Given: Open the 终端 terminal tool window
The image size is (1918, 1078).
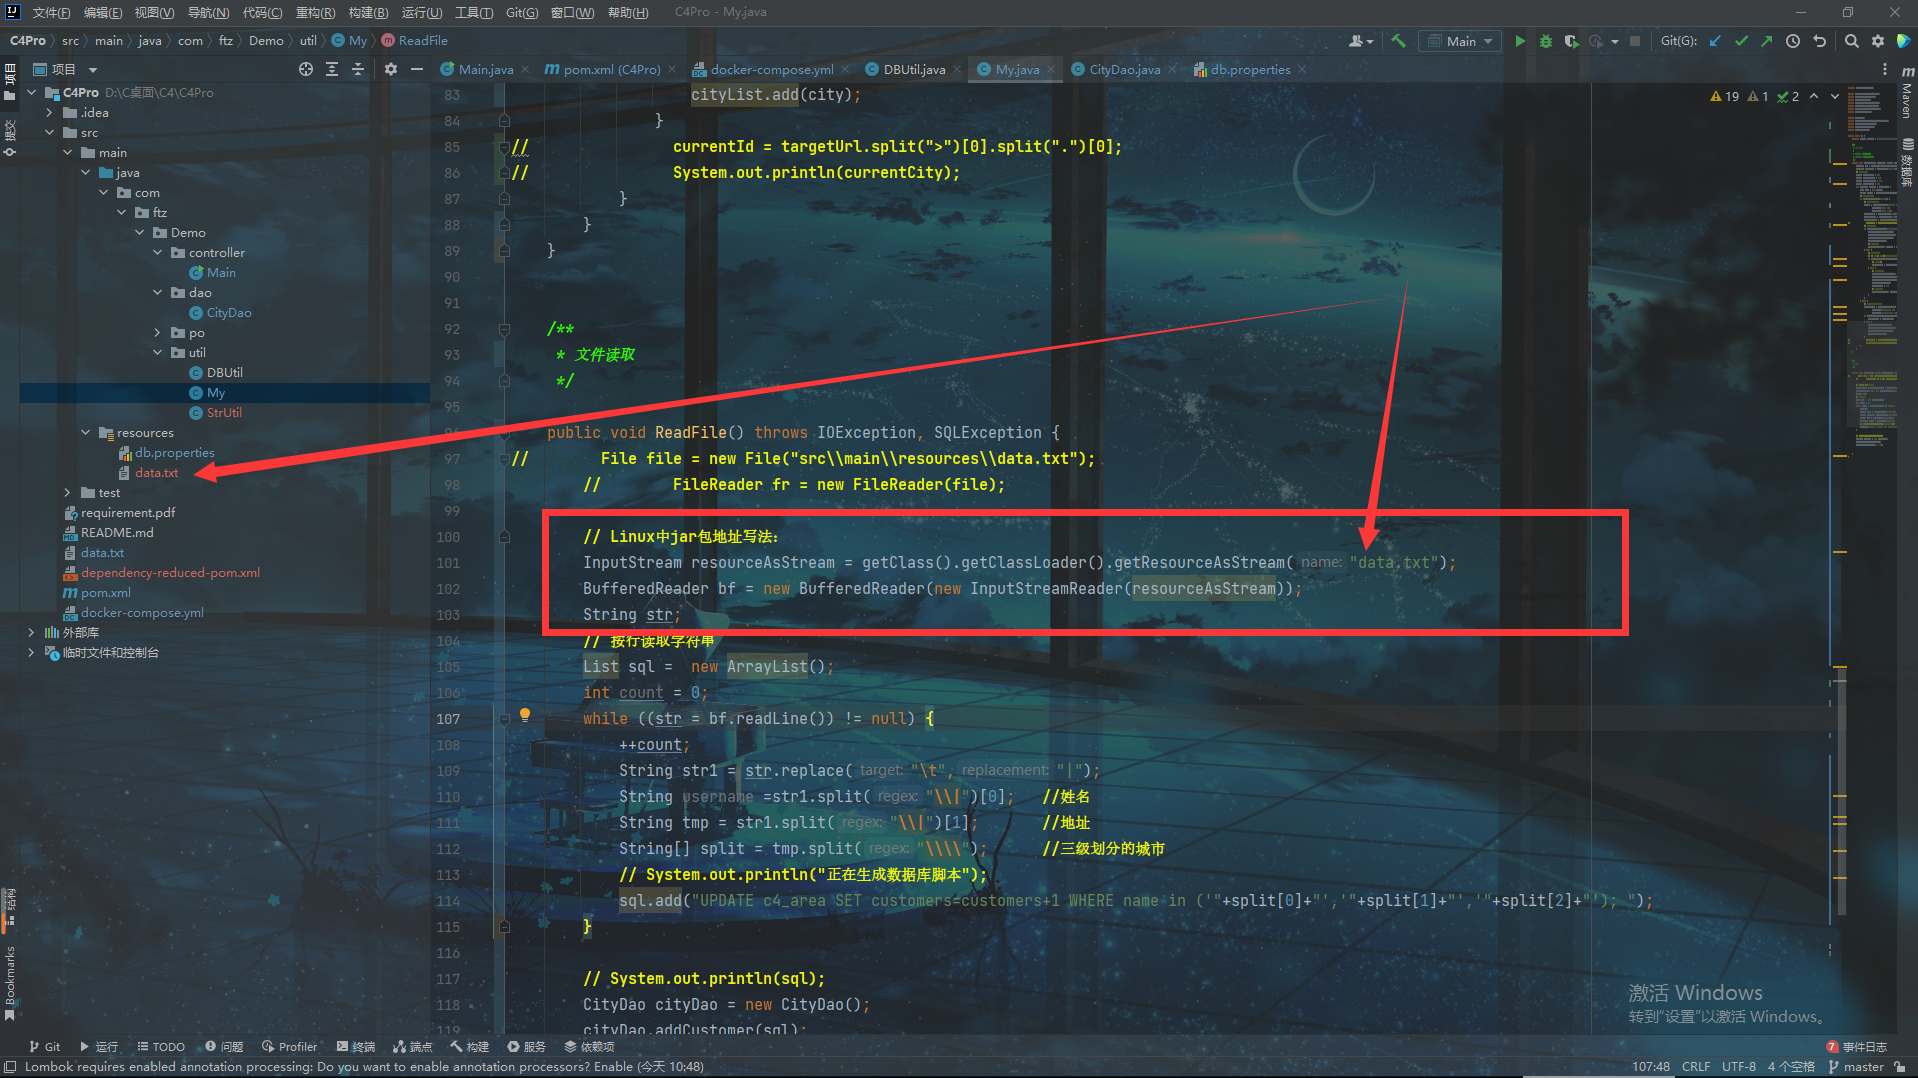Looking at the screenshot, I should click(356, 1046).
